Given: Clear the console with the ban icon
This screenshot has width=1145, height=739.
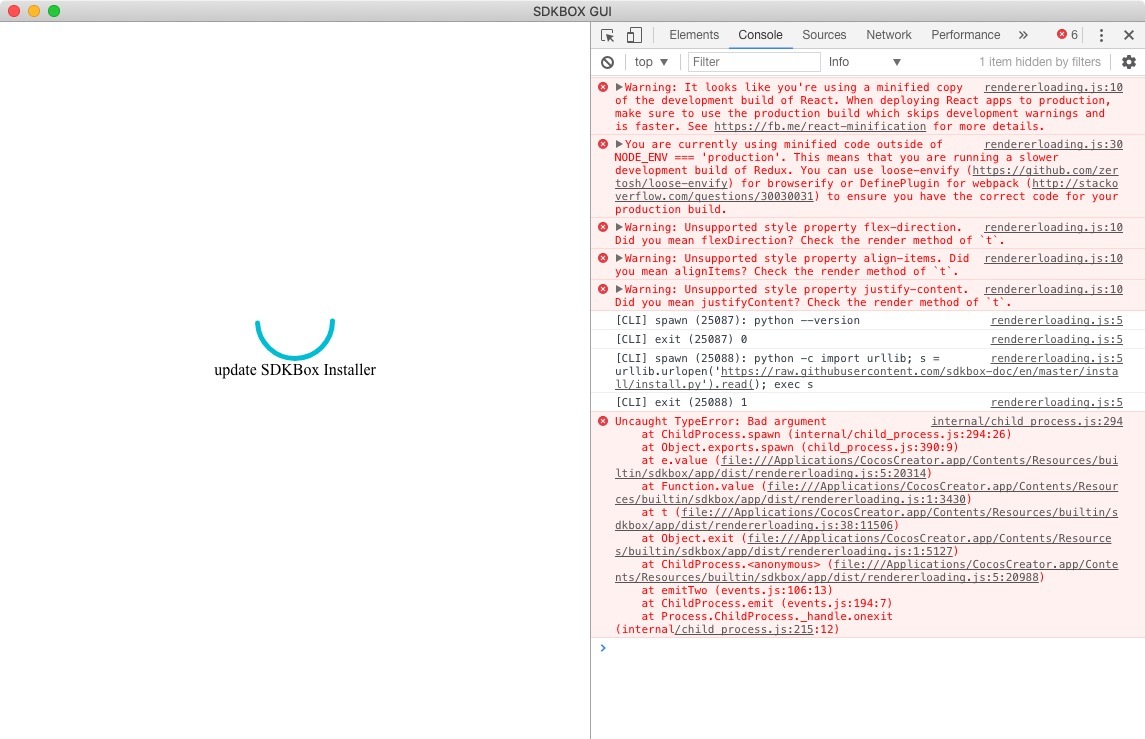Looking at the screenshot, I should pyautogui.click(x=608, y=62).
